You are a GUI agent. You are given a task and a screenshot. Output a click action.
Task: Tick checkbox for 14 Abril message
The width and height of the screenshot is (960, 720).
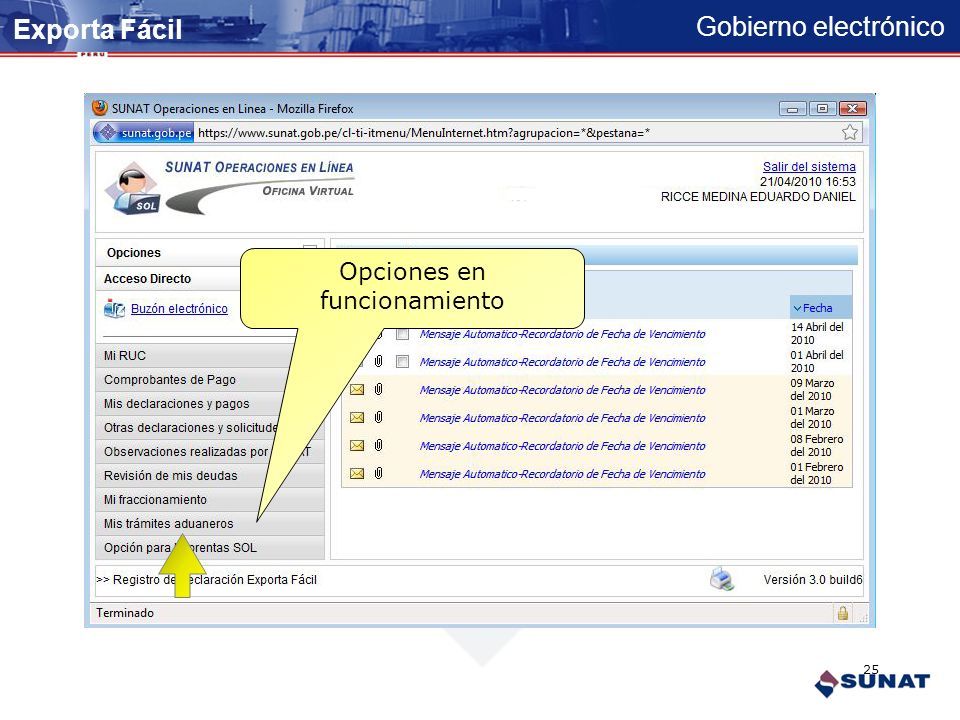(402, 334)
